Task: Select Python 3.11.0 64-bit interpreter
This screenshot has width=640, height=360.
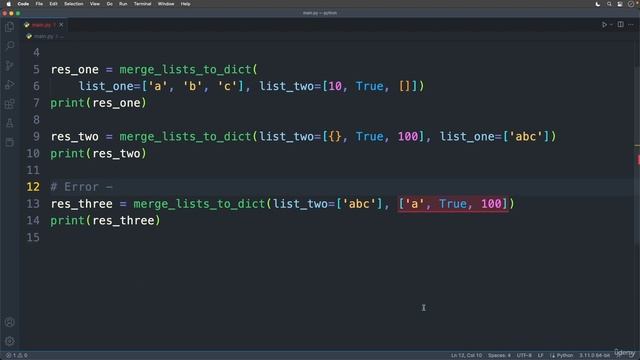Action: 594,356
